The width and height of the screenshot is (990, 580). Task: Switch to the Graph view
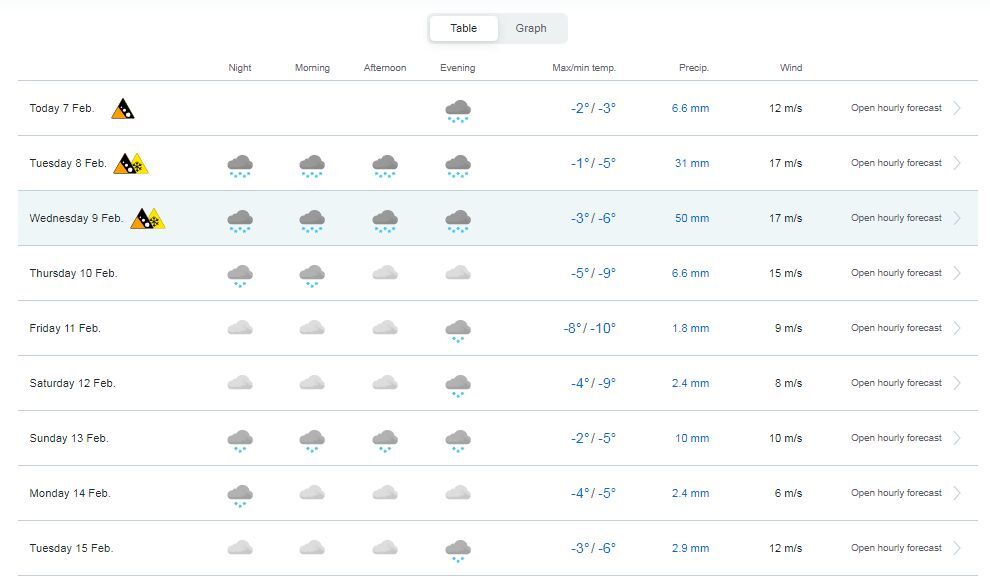[x=531, y=28]
